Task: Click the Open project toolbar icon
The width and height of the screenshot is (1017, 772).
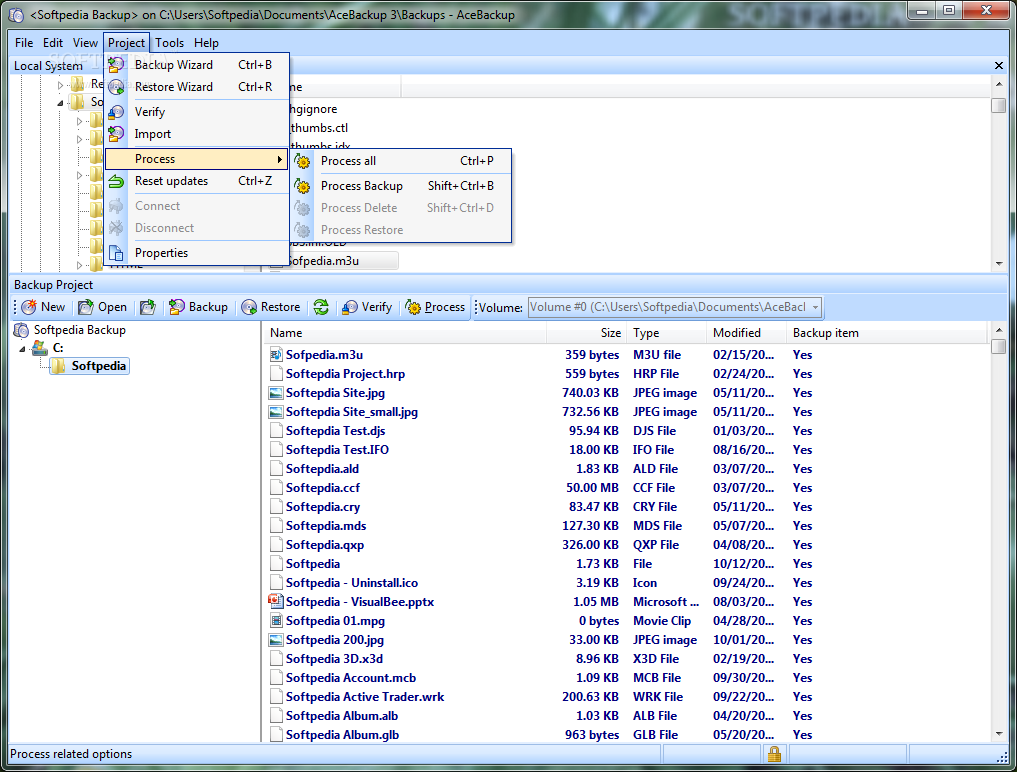Action: point(86,307)
